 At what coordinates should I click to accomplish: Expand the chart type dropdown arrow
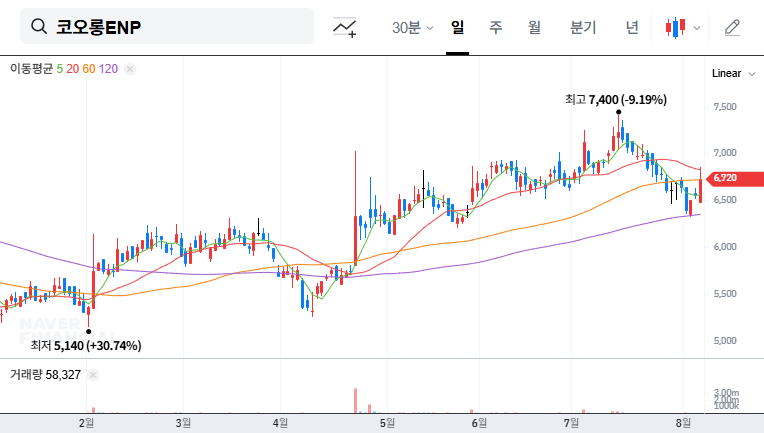click(697, 28)
